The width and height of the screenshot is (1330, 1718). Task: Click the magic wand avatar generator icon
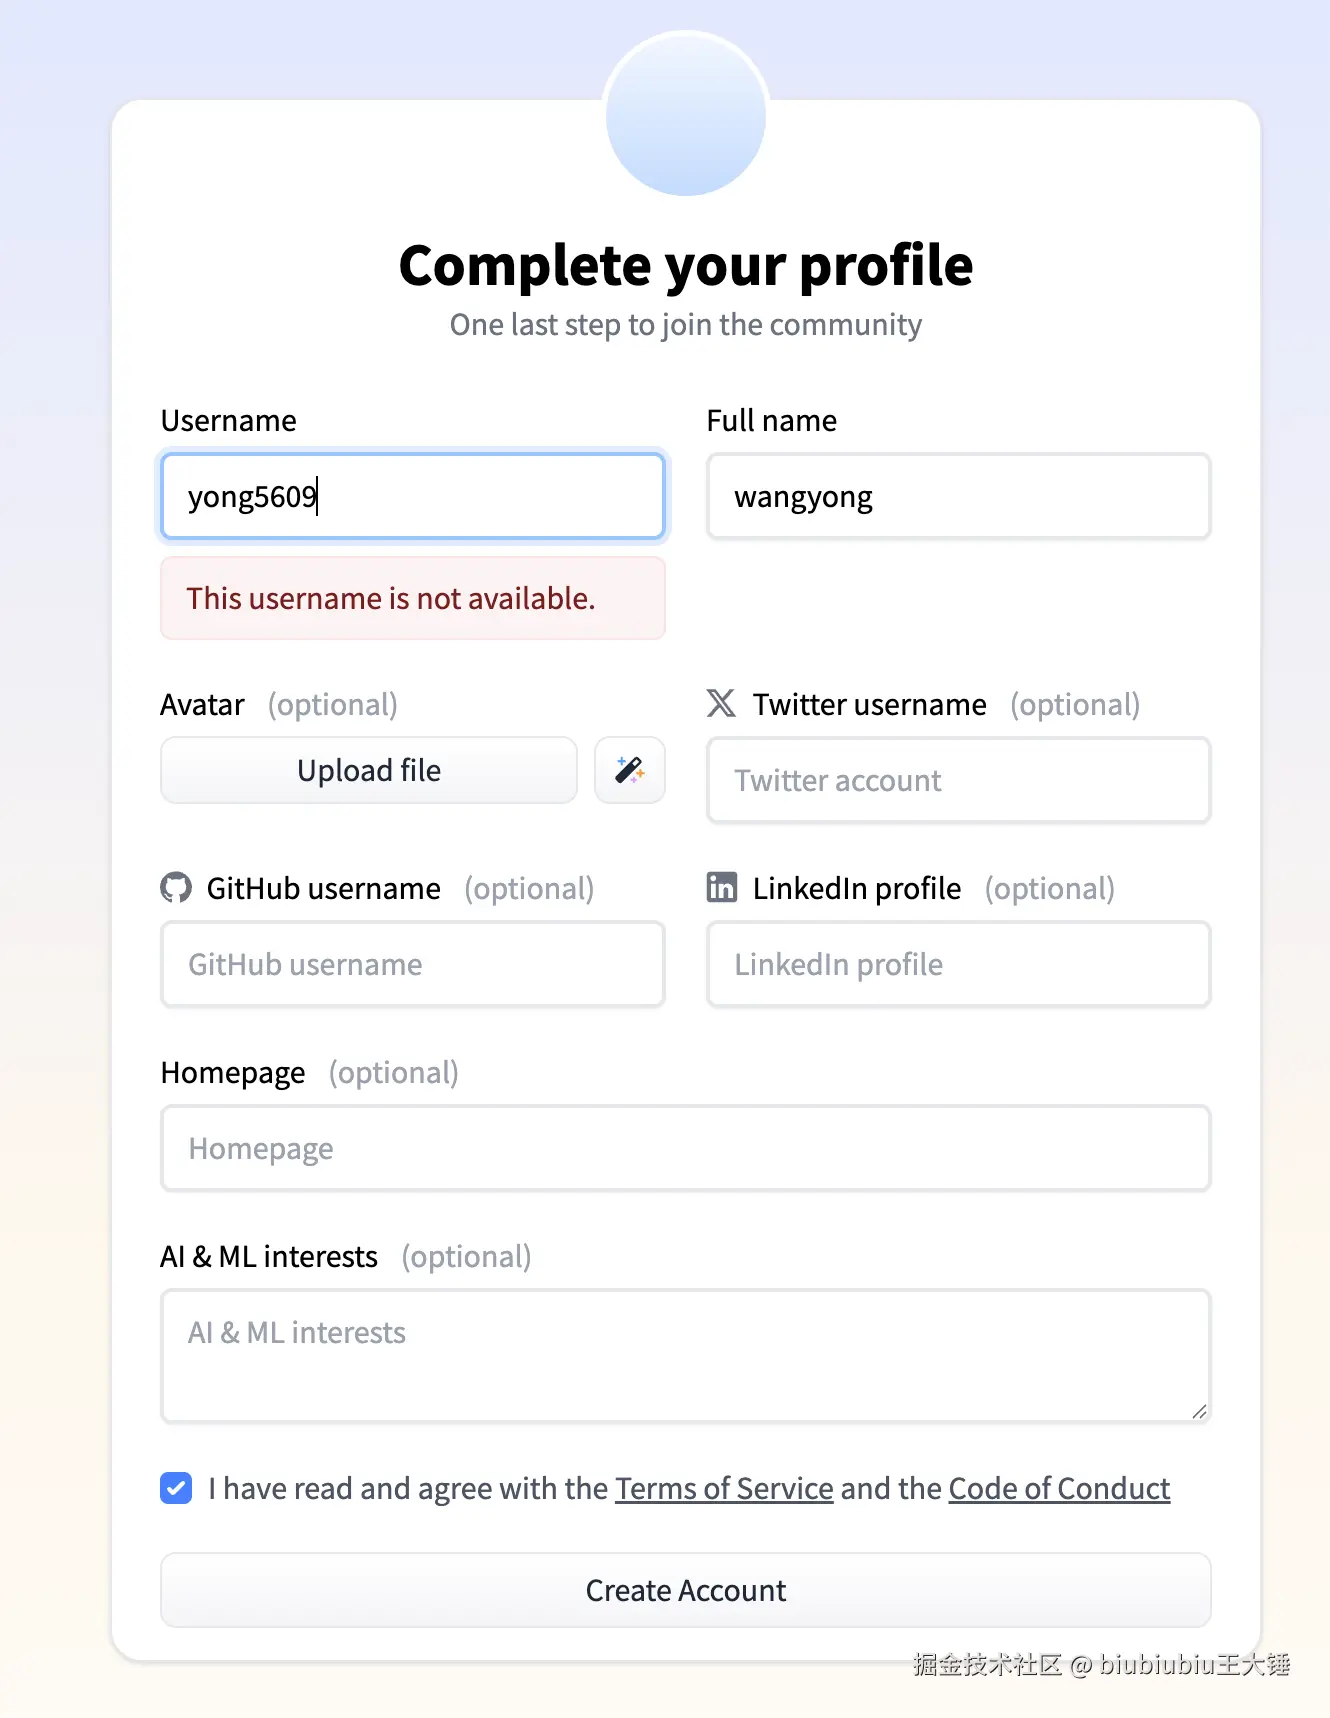click(x=630, y=770)
